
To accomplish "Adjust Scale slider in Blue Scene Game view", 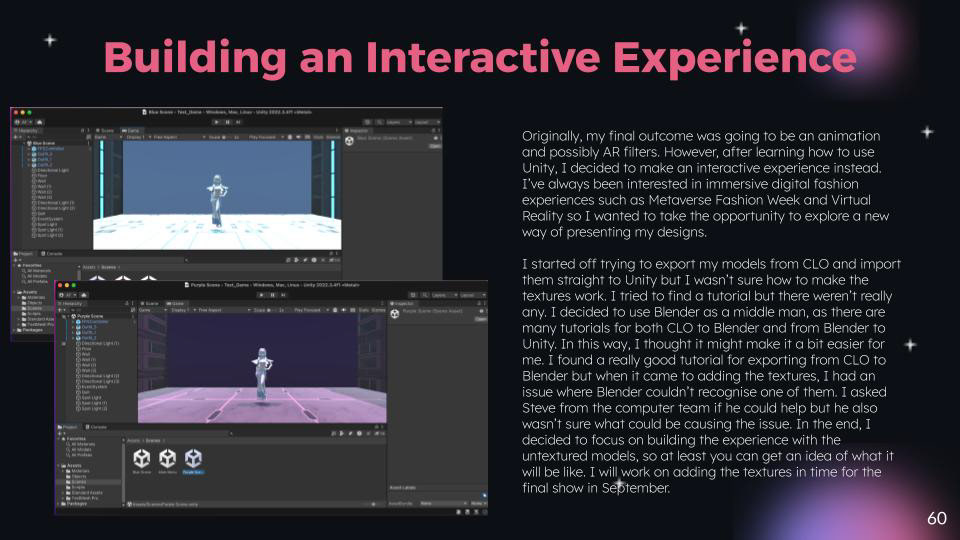I will click(227, 137).
